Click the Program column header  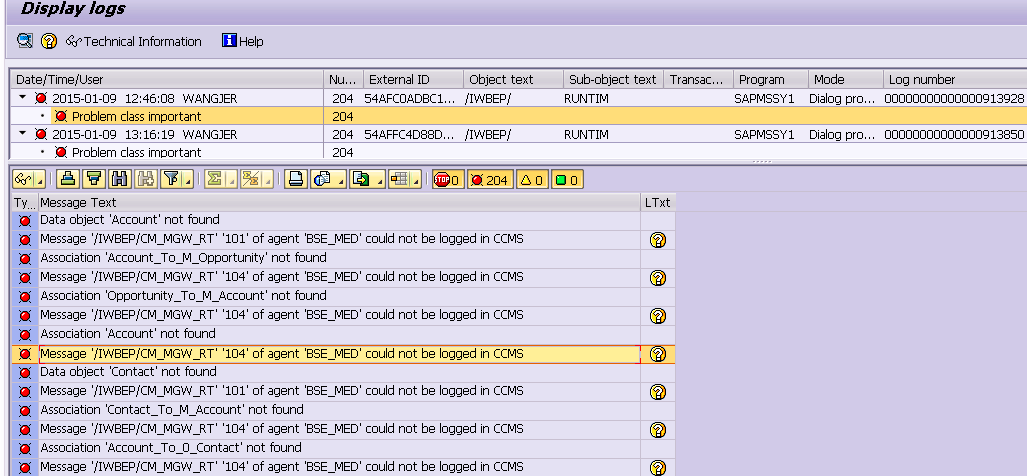pyautogui.click(x=771, y=79)
